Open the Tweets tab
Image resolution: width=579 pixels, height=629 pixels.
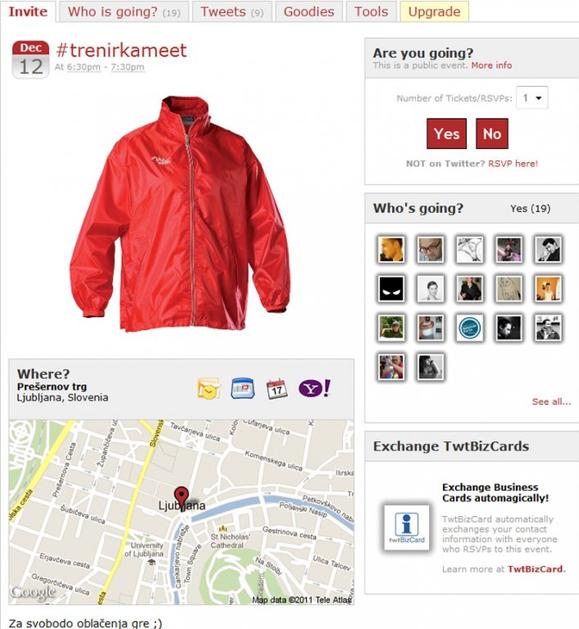(232, 12)
